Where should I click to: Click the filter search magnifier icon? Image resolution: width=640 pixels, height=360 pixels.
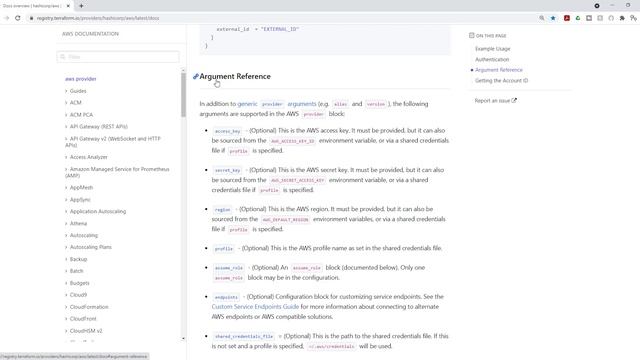point(63,57)
